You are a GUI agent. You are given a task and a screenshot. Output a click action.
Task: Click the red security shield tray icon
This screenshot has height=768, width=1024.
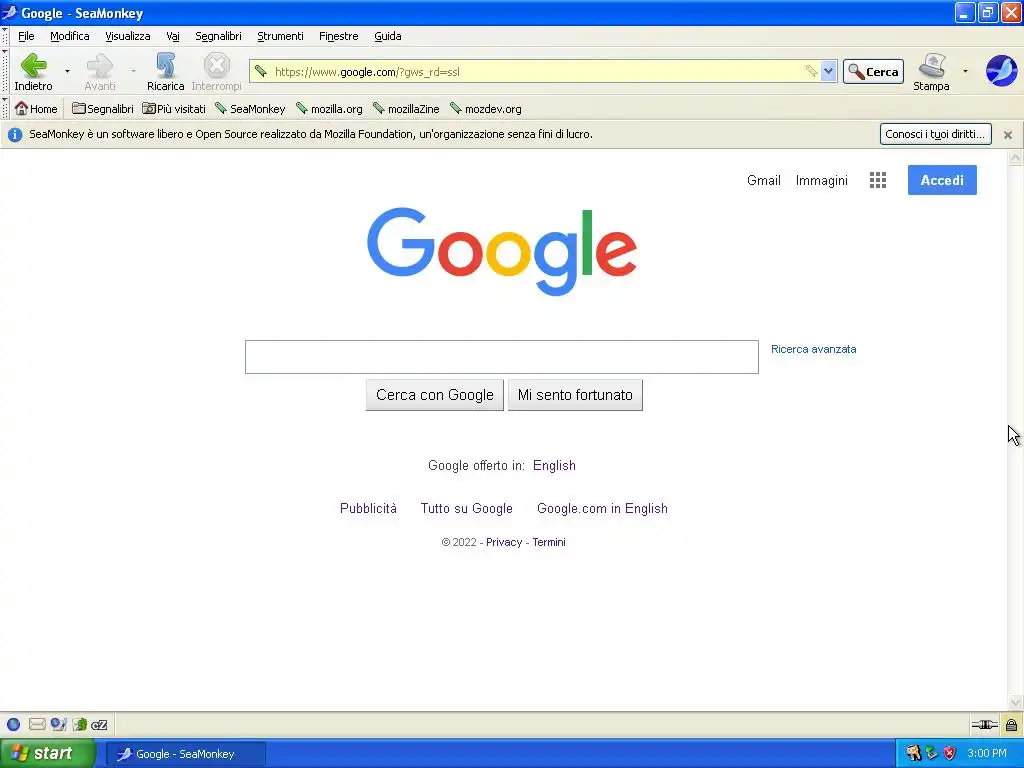(x=950, y=754)
